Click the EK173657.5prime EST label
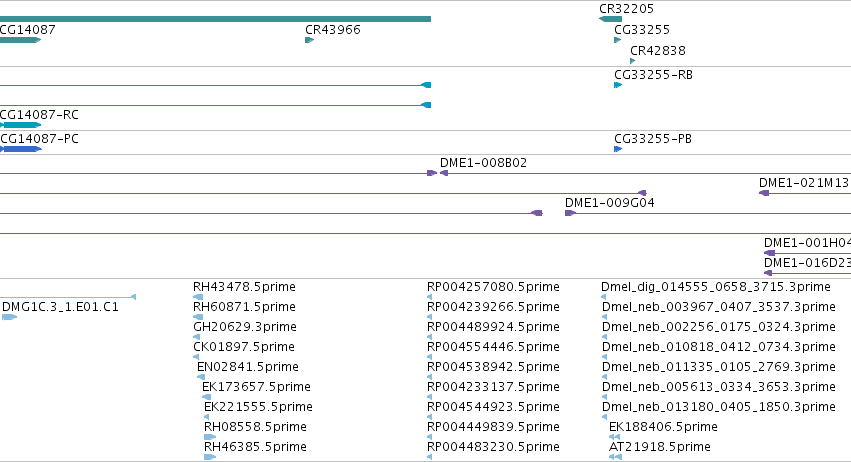The width and height of the screenshot is (851, 462). coord(256,387)
